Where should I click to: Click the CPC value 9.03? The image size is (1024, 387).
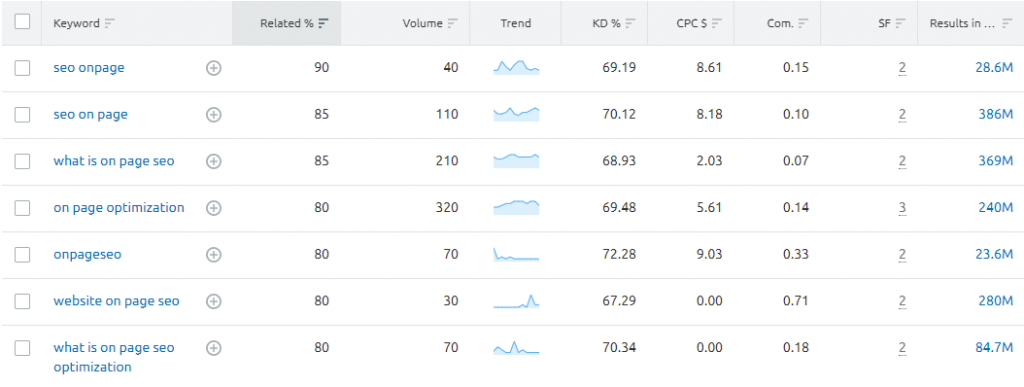point(709,255)
